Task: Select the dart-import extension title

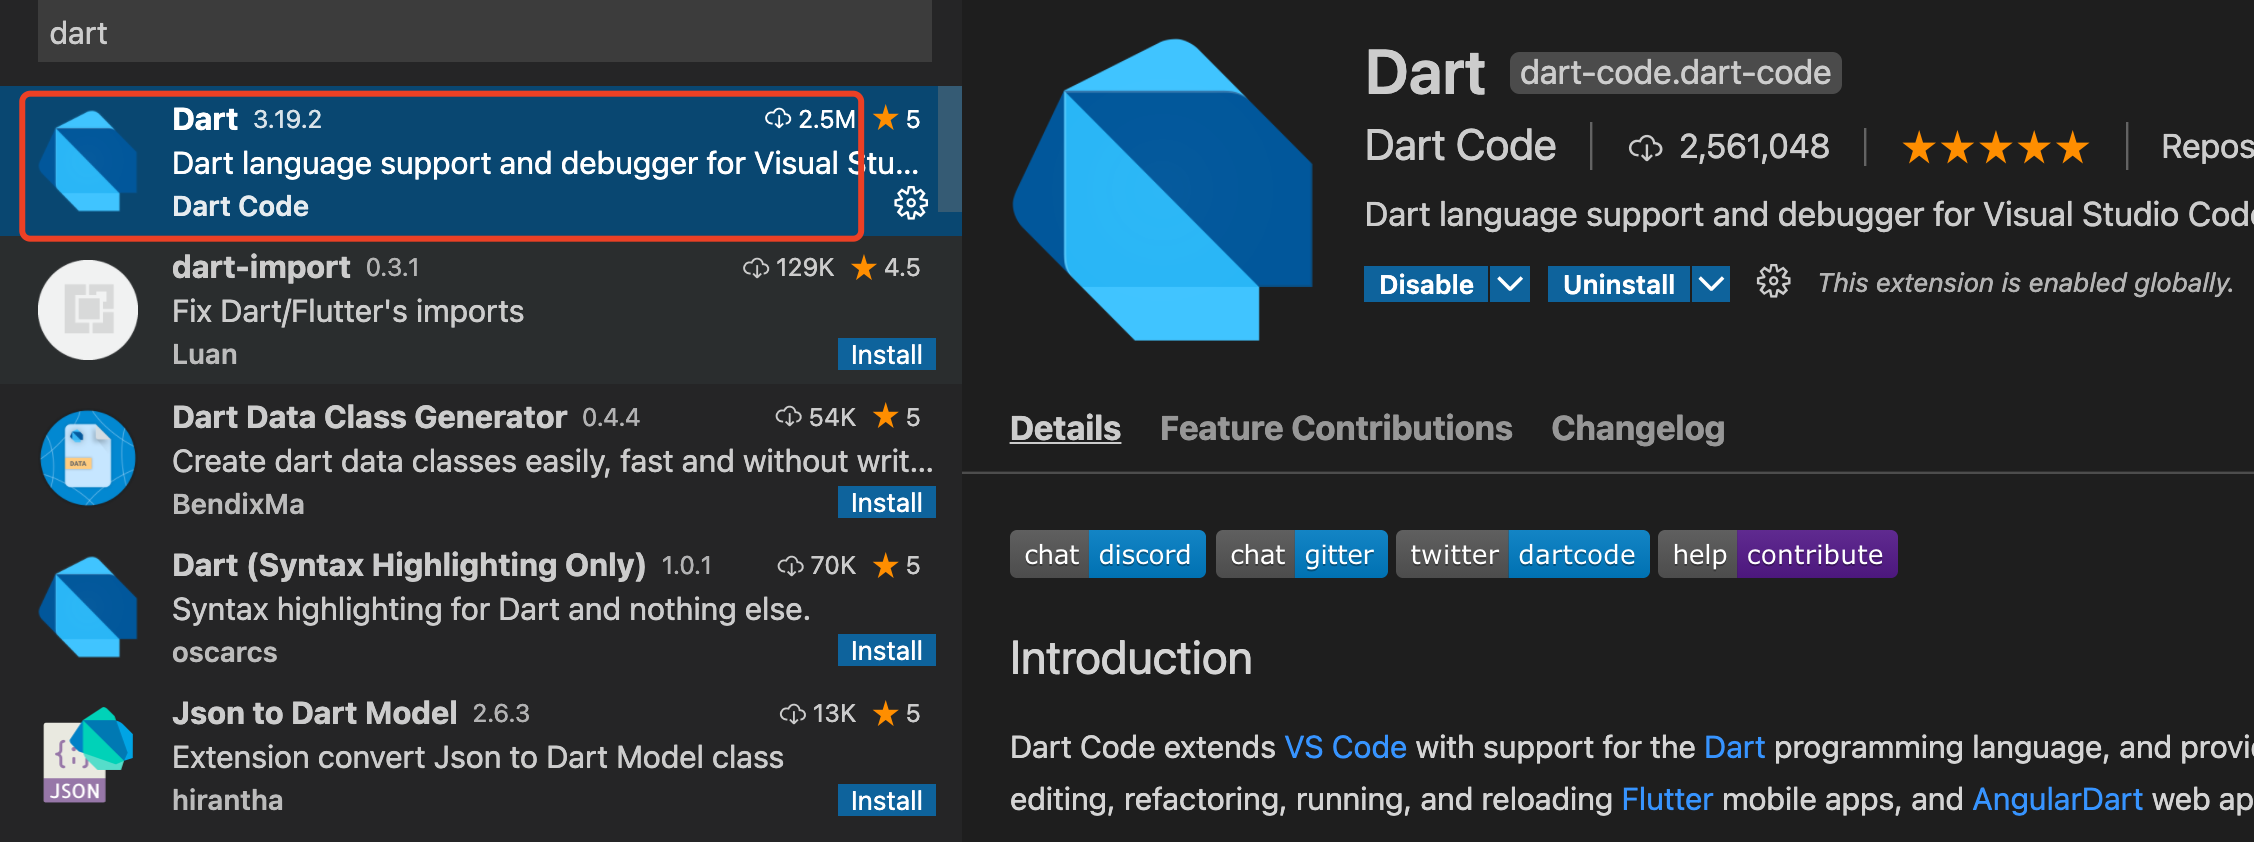Action: (261, 267)
